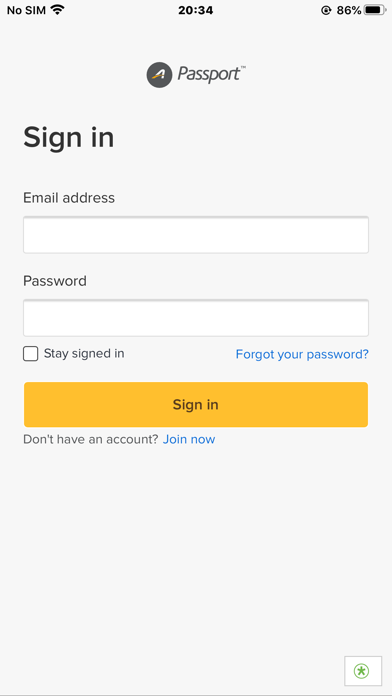The width and height of the screenshot is (392, 696).
Task: Tap the Wi-Fi signal icon in status bar
Action: (x=57, y=10)
